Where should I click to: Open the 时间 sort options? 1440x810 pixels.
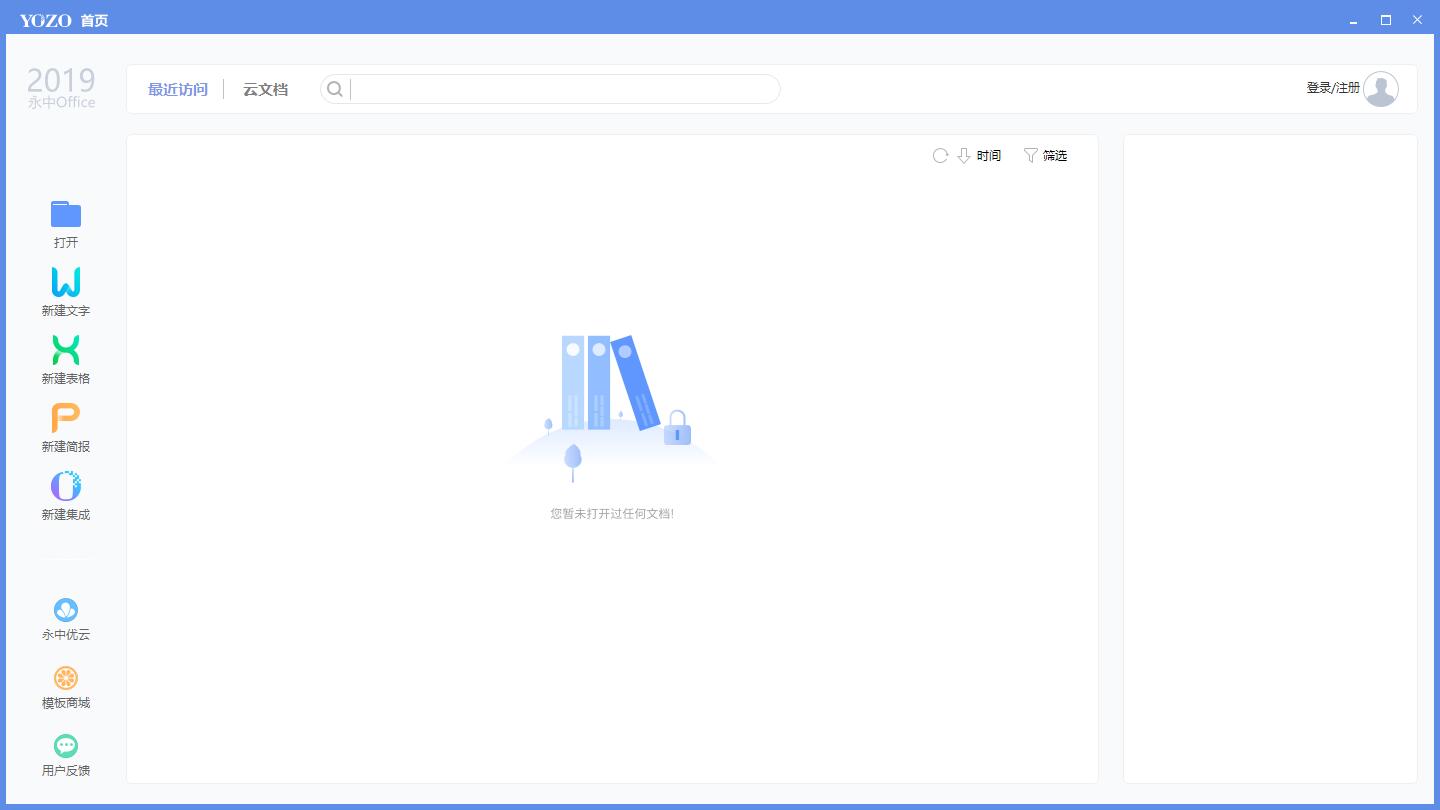pyautogui.click(x=987, y=155)
